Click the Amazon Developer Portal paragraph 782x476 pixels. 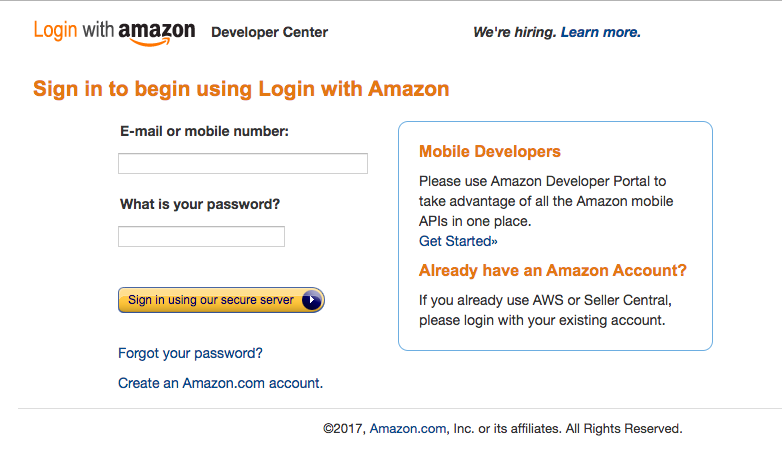pyautogui.click(x=546, y=201)
